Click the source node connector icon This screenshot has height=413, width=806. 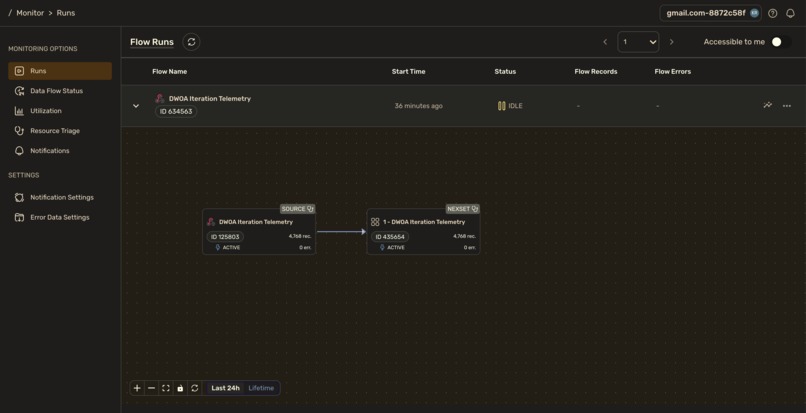211,222
